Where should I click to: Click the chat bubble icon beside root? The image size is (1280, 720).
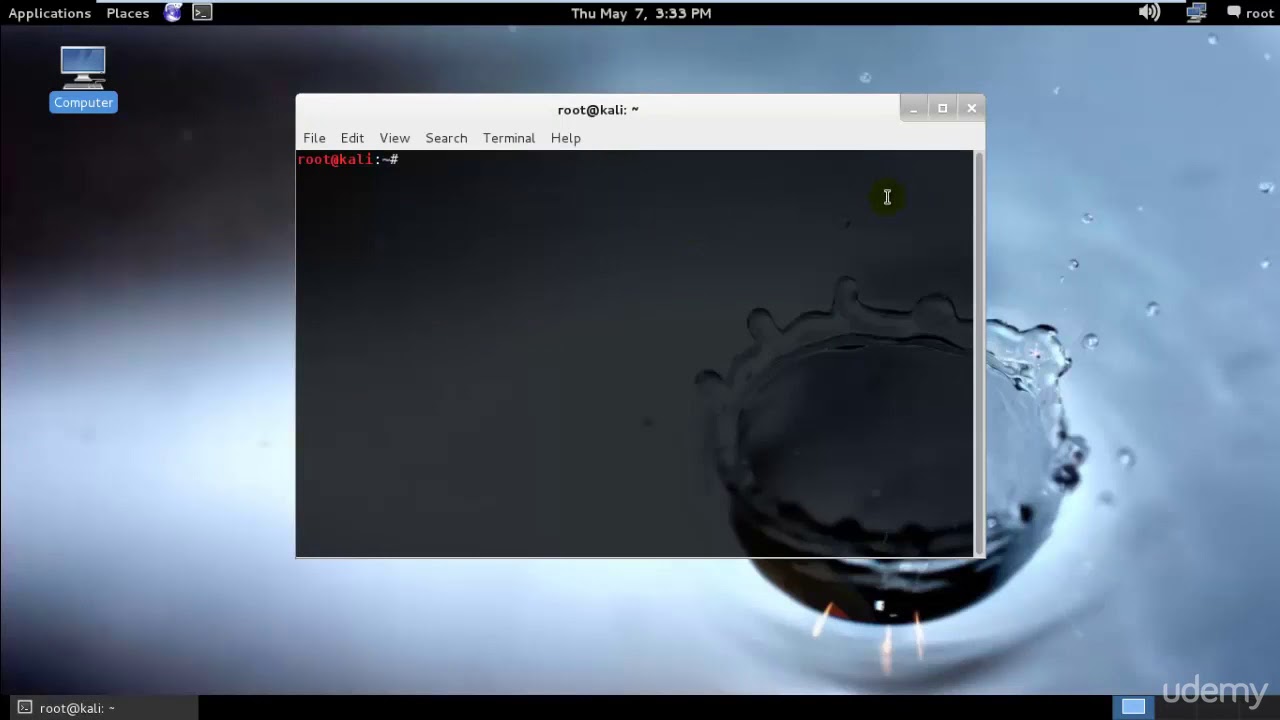coord(1234,13)
